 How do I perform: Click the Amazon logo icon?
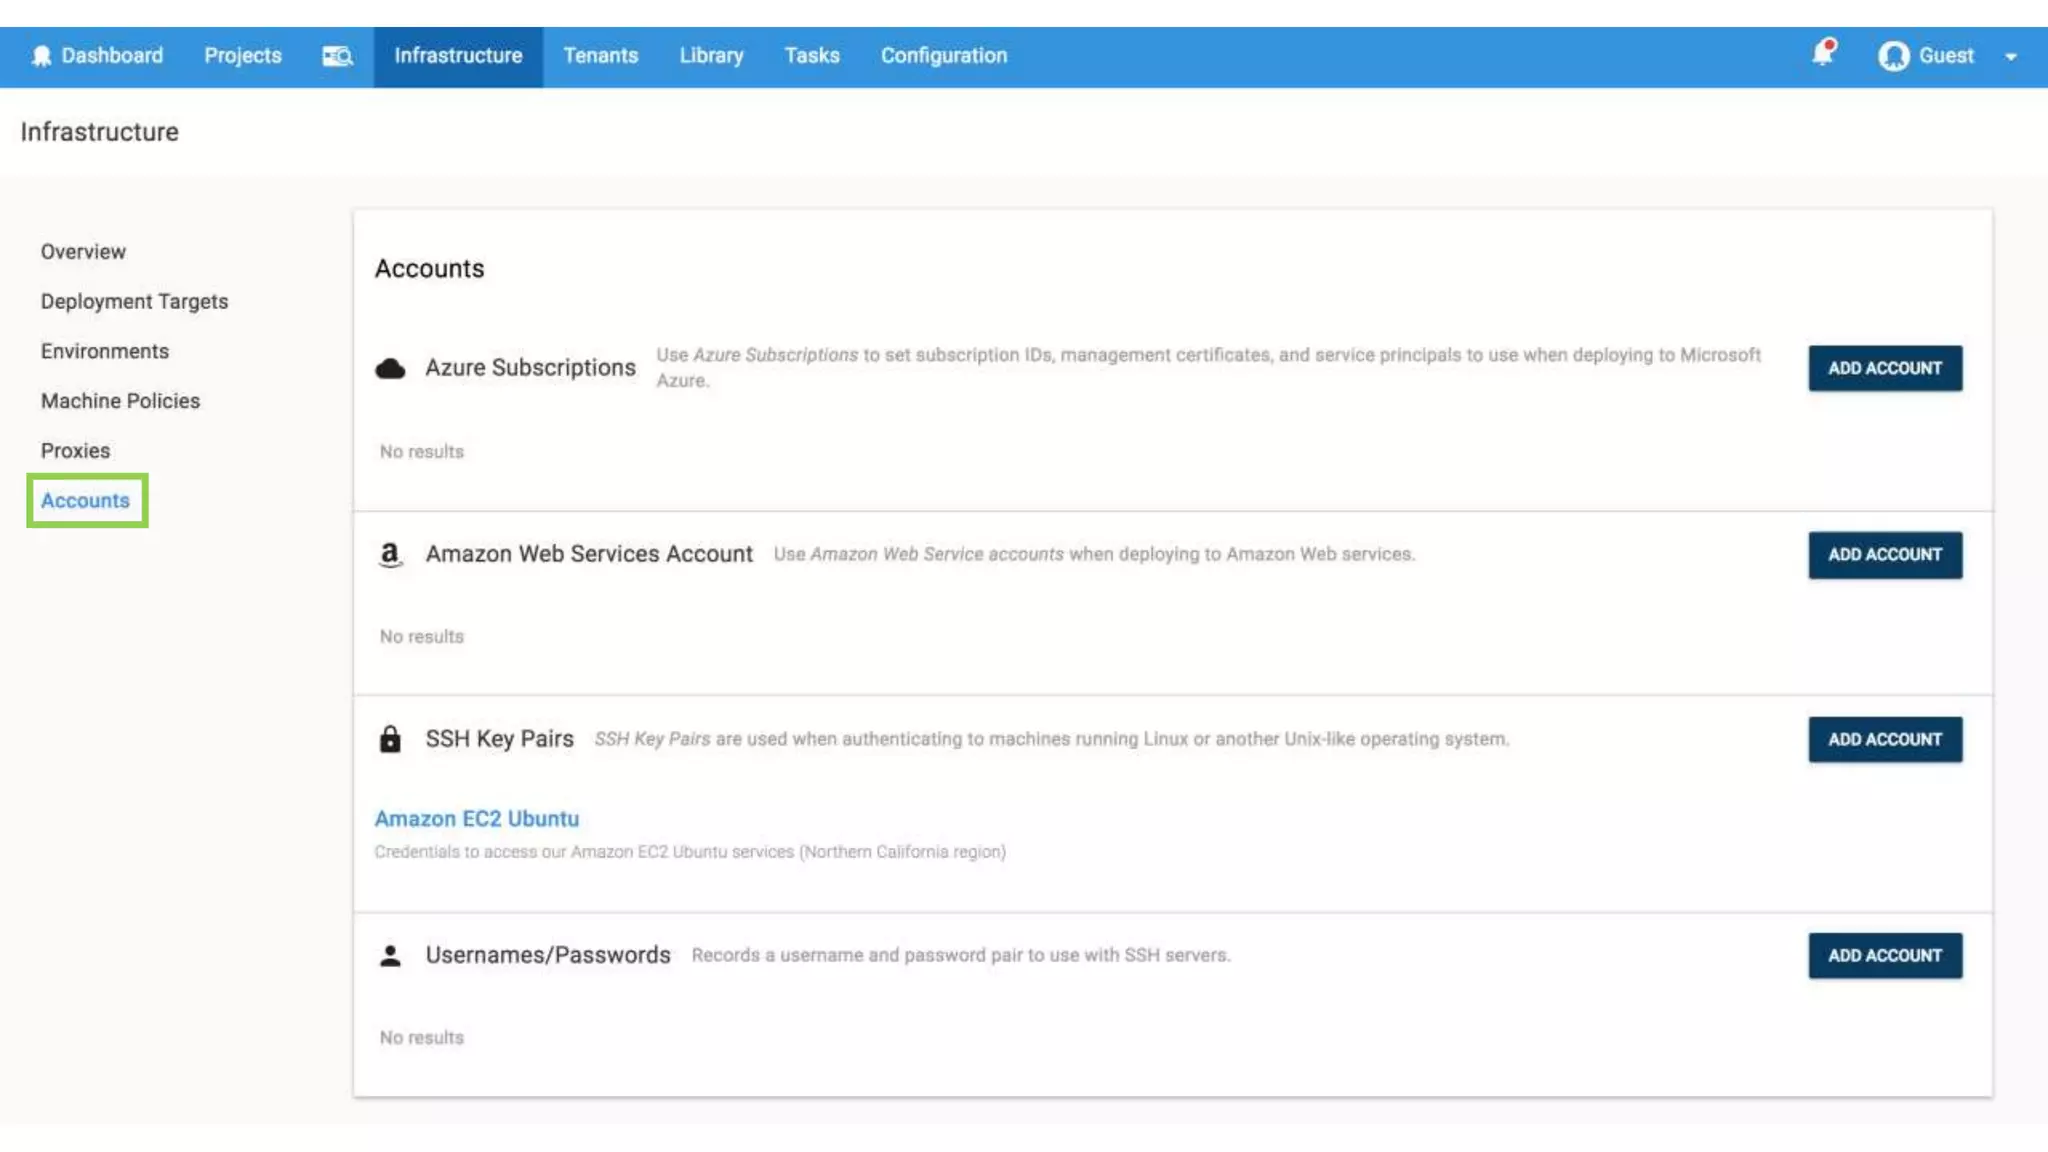pyautogui.click(x=390, y=554)
